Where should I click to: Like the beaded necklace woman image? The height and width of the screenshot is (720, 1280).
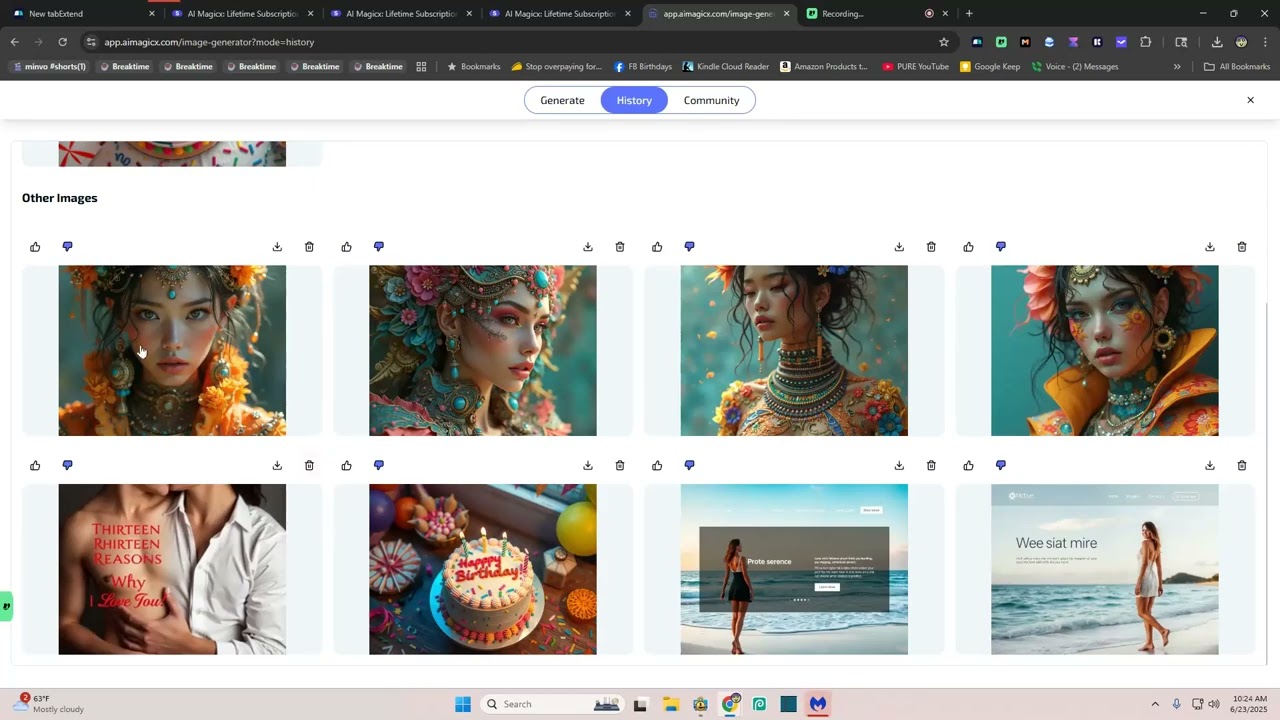coord(657,247)
